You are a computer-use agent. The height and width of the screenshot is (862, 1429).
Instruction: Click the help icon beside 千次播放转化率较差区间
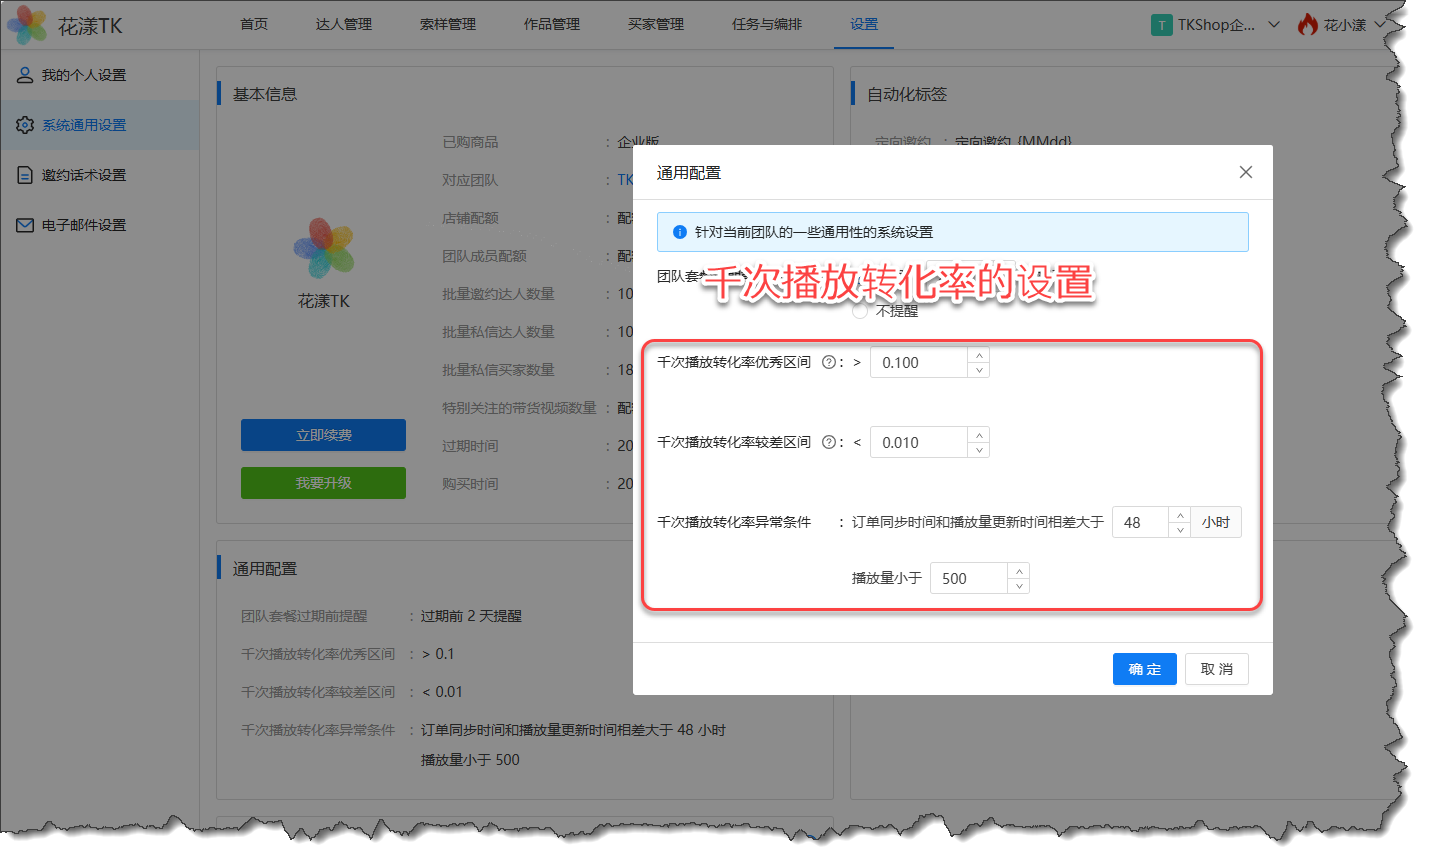pyautogui.click(x=828, y=443)
